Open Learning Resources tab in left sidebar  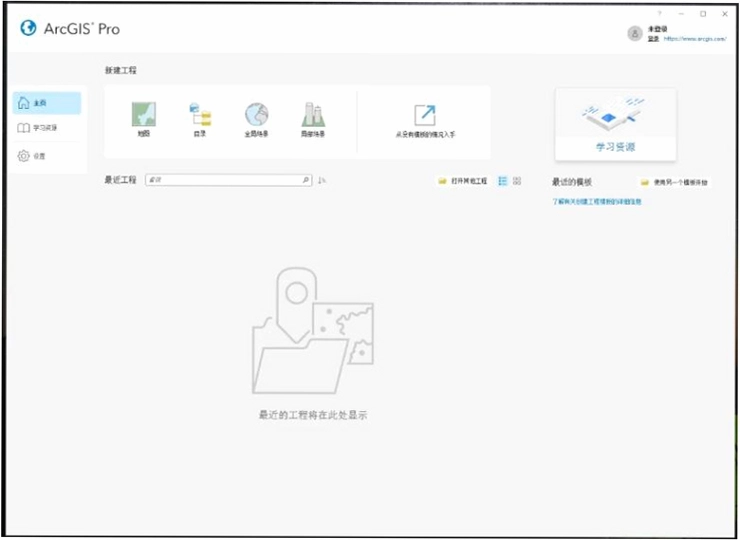point(47,127)
